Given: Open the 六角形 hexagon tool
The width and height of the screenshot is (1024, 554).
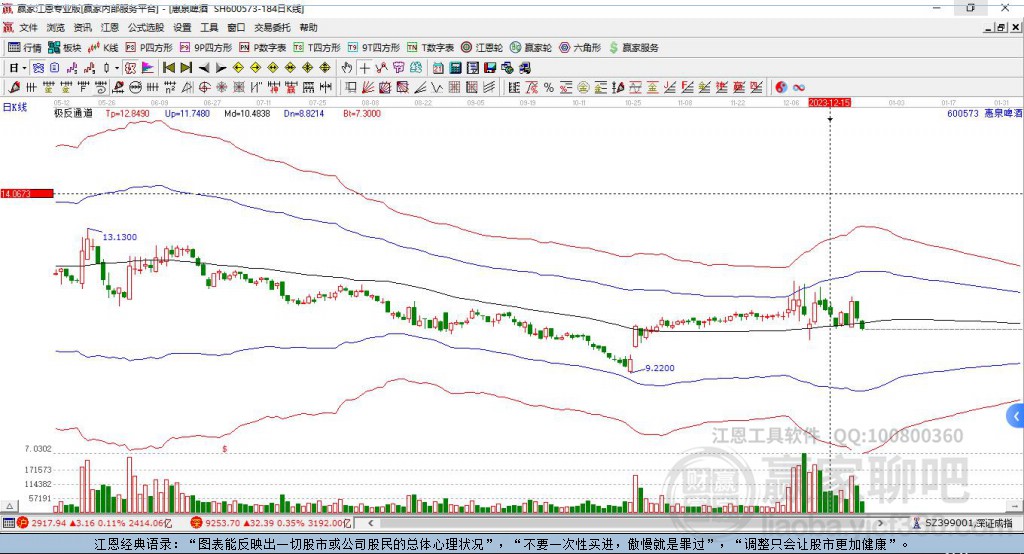Looking at the screenshot, I should point(580,48).
